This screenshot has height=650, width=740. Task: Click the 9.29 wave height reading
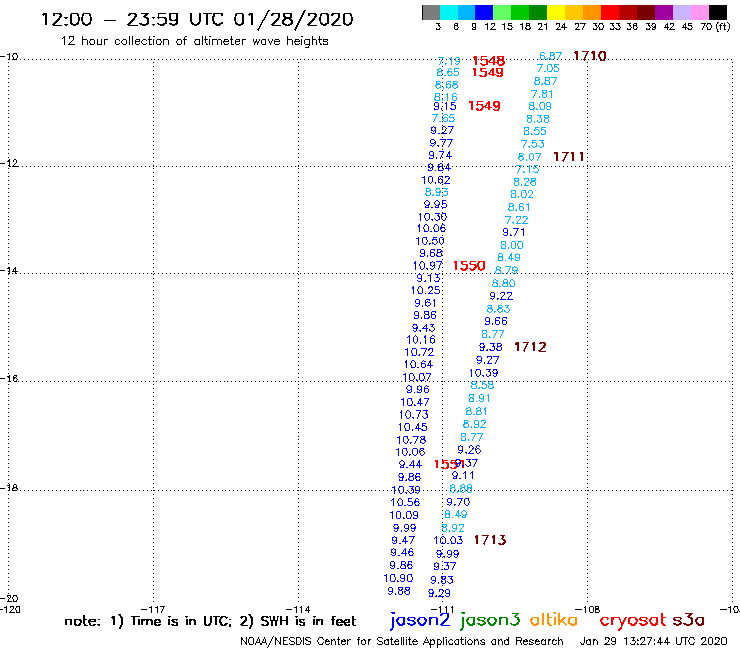(x=439, y=593)
